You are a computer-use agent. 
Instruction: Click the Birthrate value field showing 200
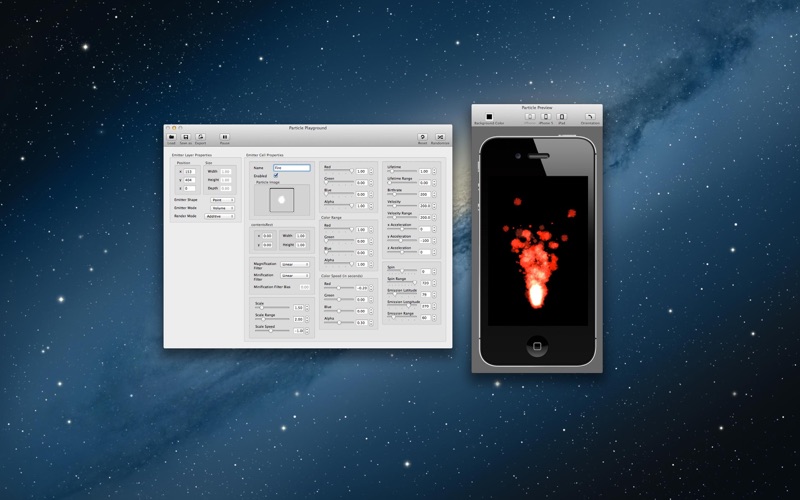[x=424, y=194]
